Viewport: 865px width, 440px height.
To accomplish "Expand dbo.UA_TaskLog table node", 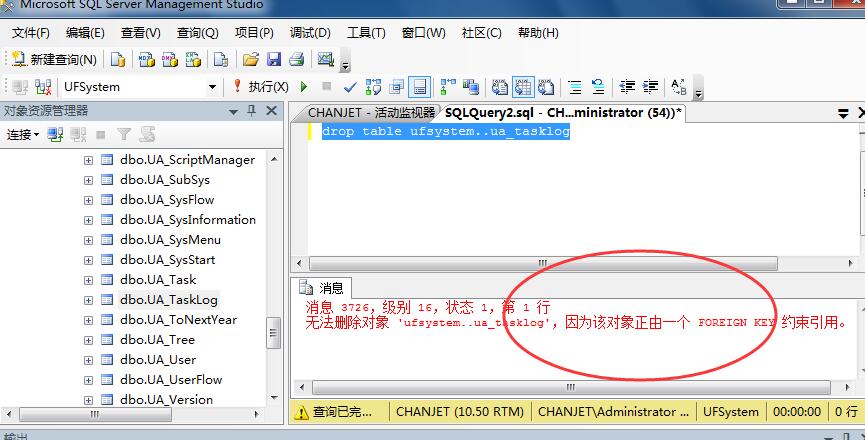I will pos(88,300).
